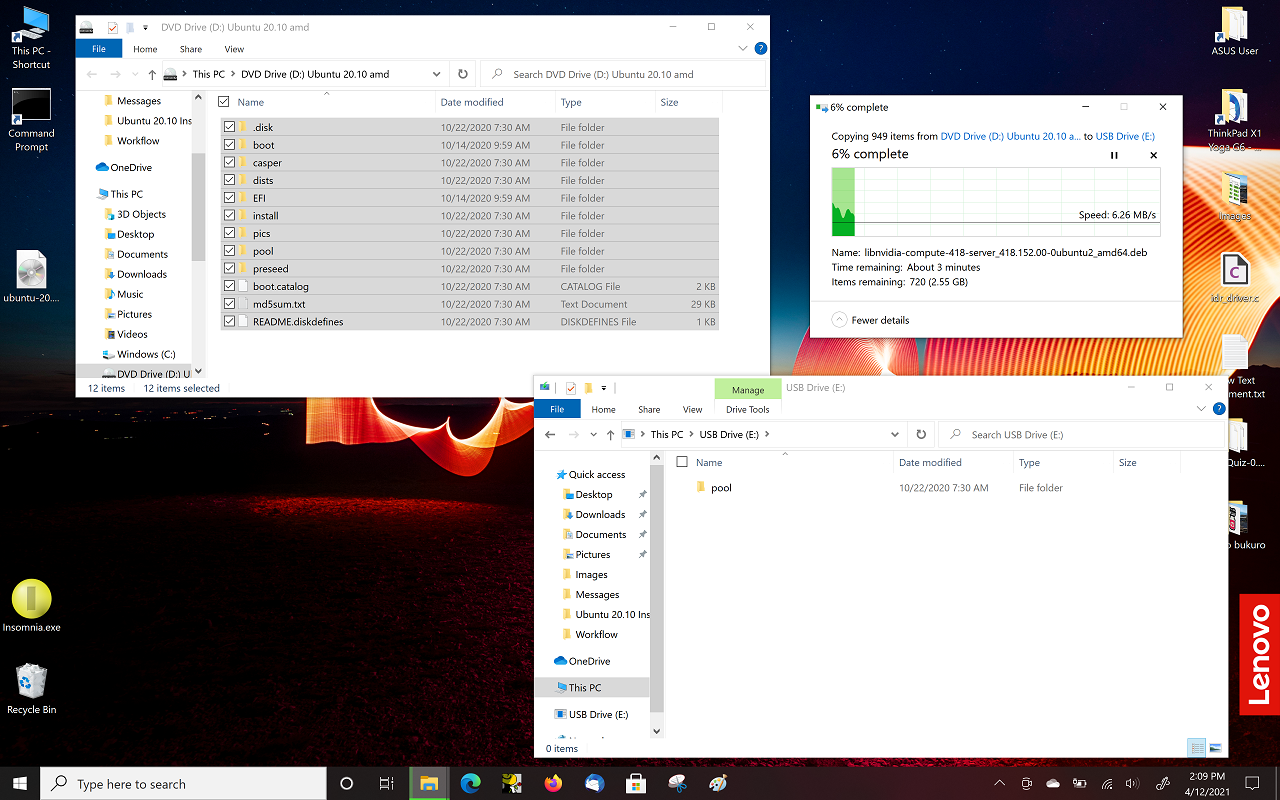Click Windows Start button

click(x=20, y=784)
